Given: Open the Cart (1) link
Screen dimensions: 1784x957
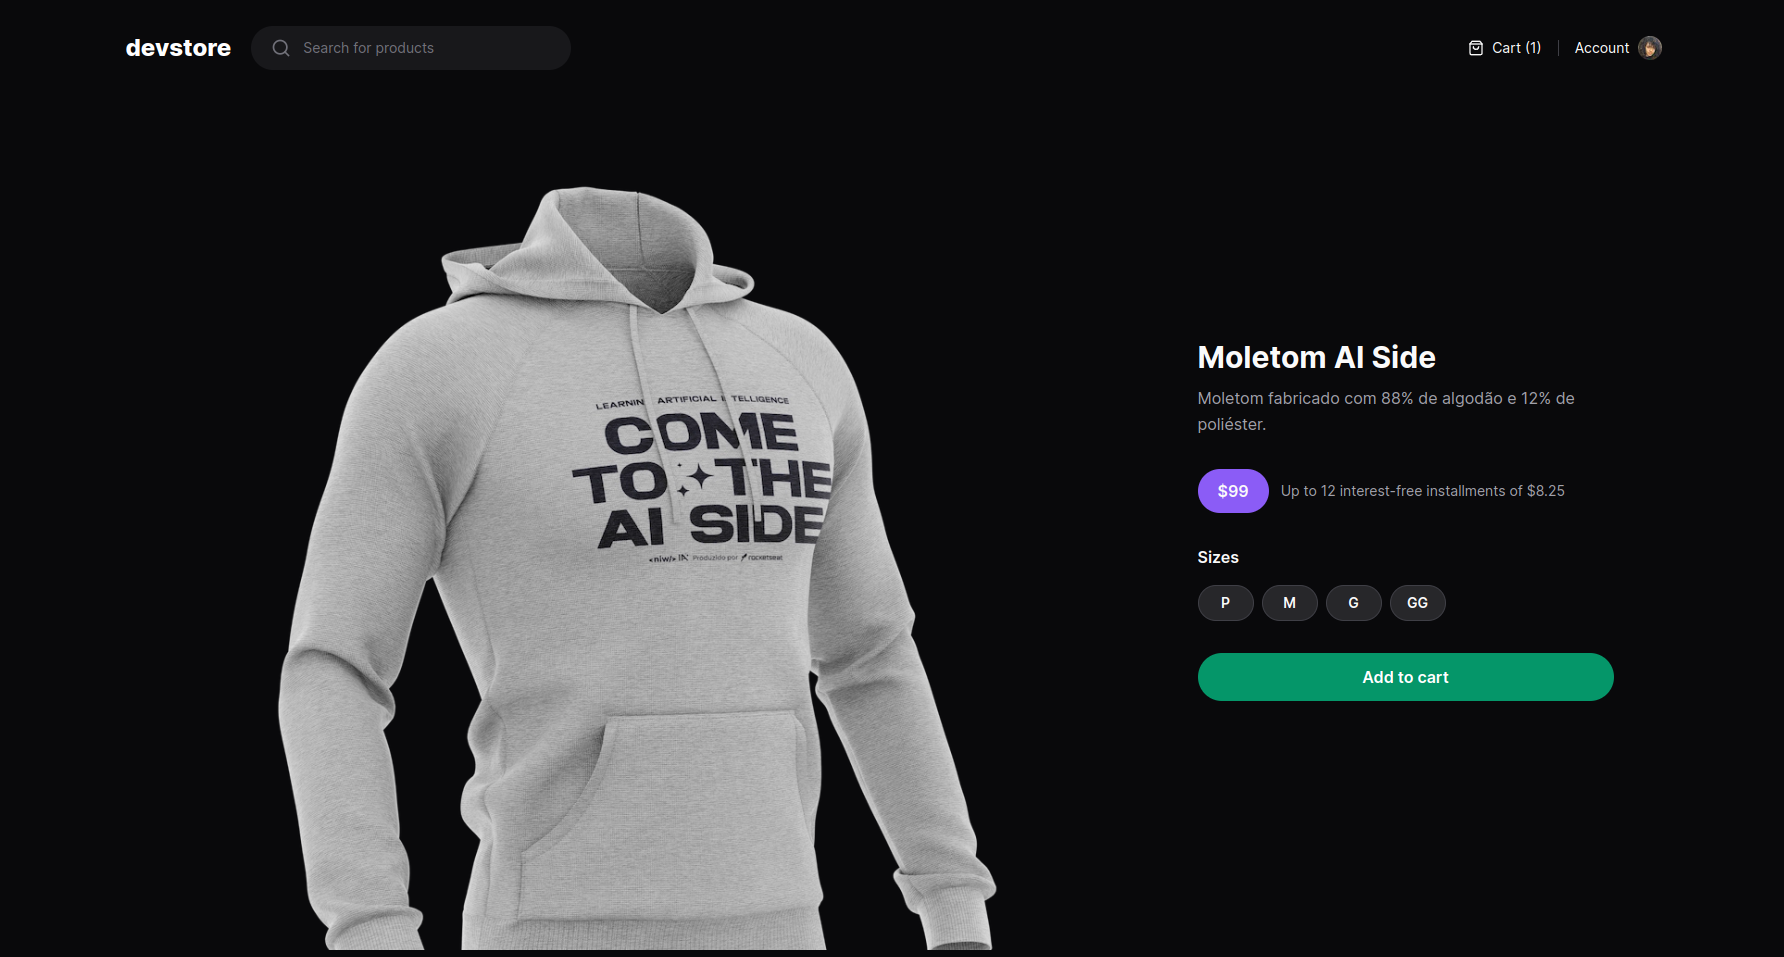Looking at the screenshot, I should pyautogui.click(x=1504, y=48).
